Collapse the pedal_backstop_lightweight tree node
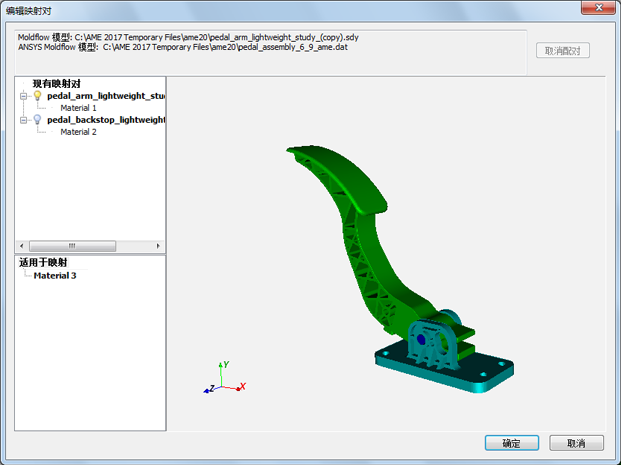This screenshot has height=465, width=621. pos(23,120)
